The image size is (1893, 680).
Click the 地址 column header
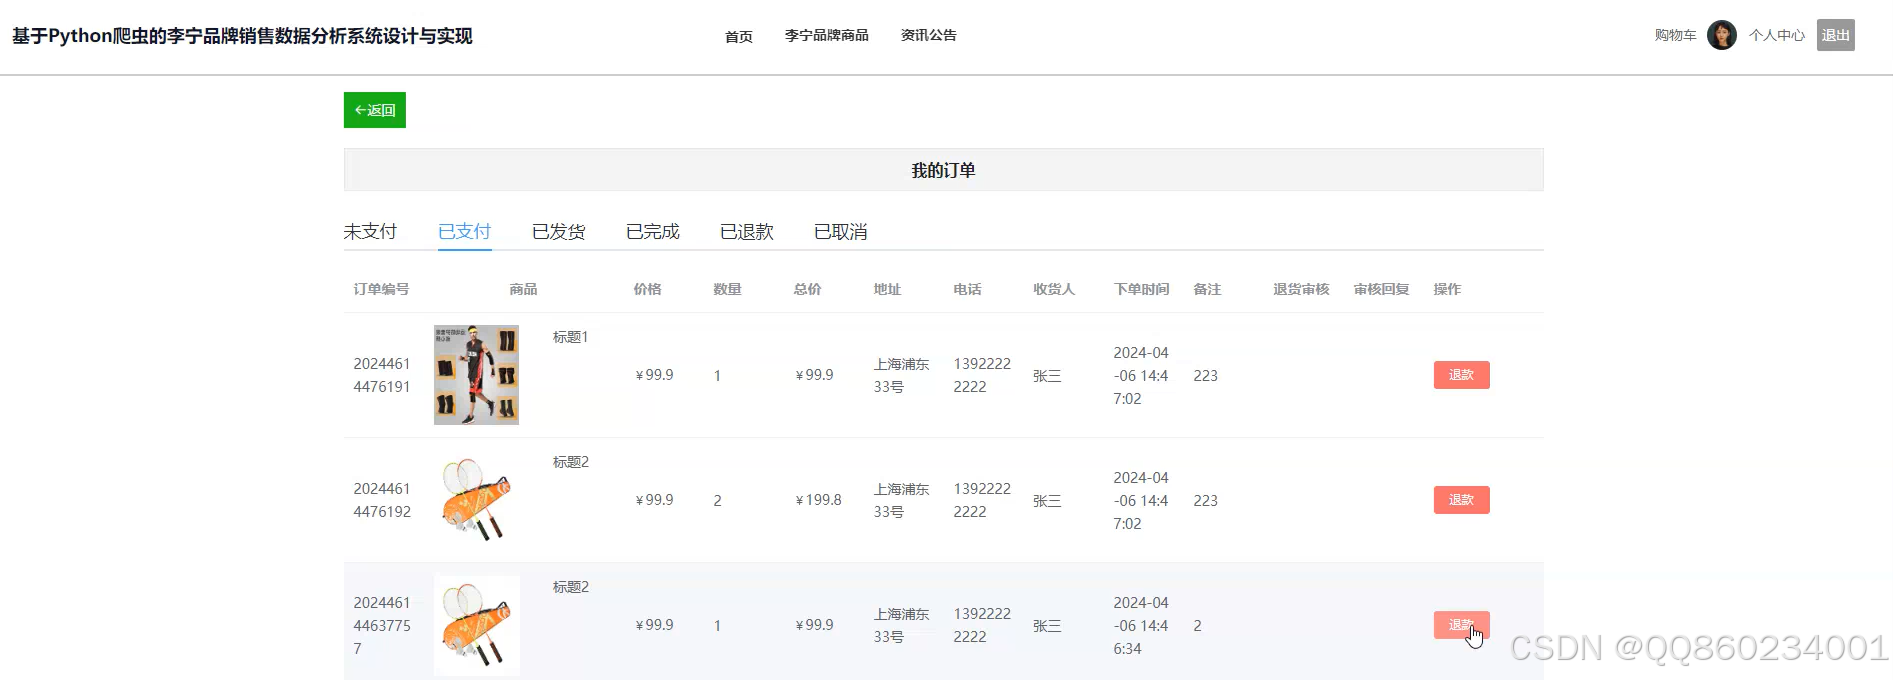point(888,289)
